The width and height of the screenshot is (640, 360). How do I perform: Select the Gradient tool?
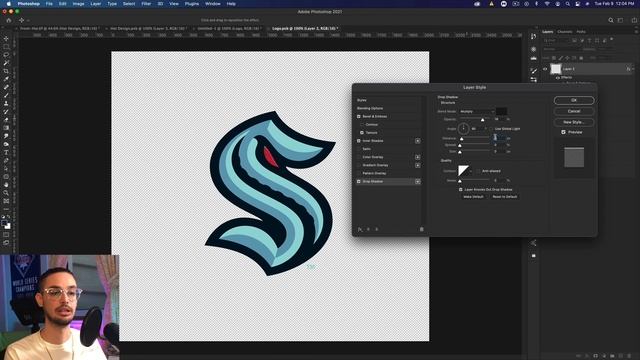(x=6, y=128)
